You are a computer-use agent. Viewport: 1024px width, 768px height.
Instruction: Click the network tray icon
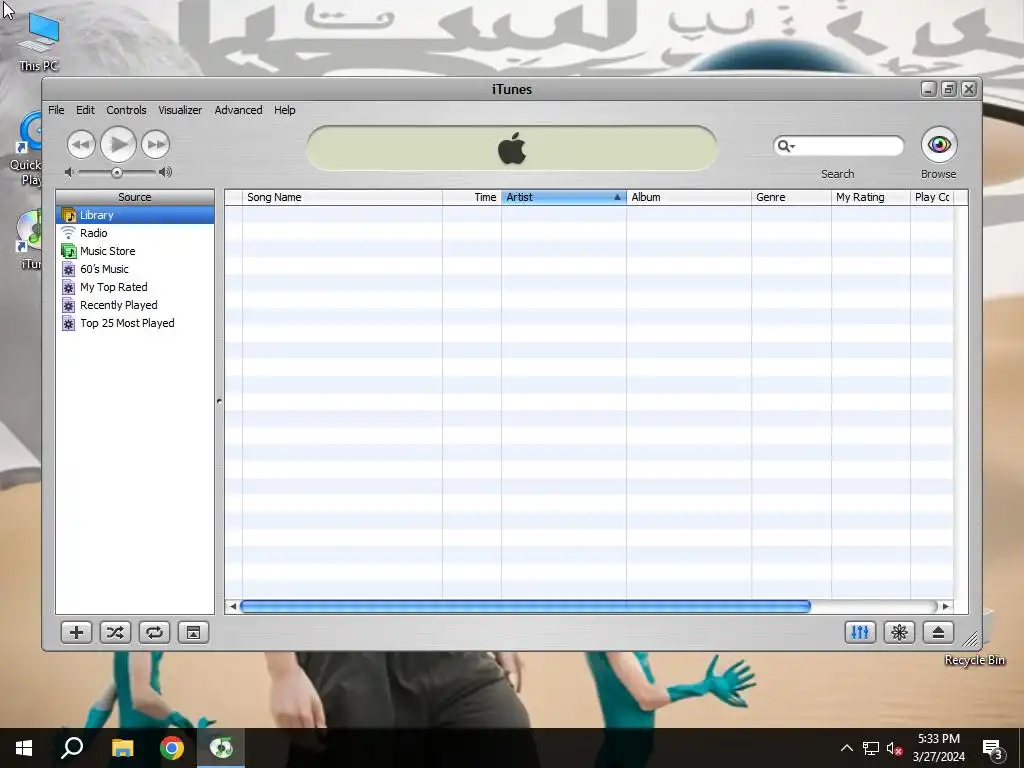coord(871,748)
